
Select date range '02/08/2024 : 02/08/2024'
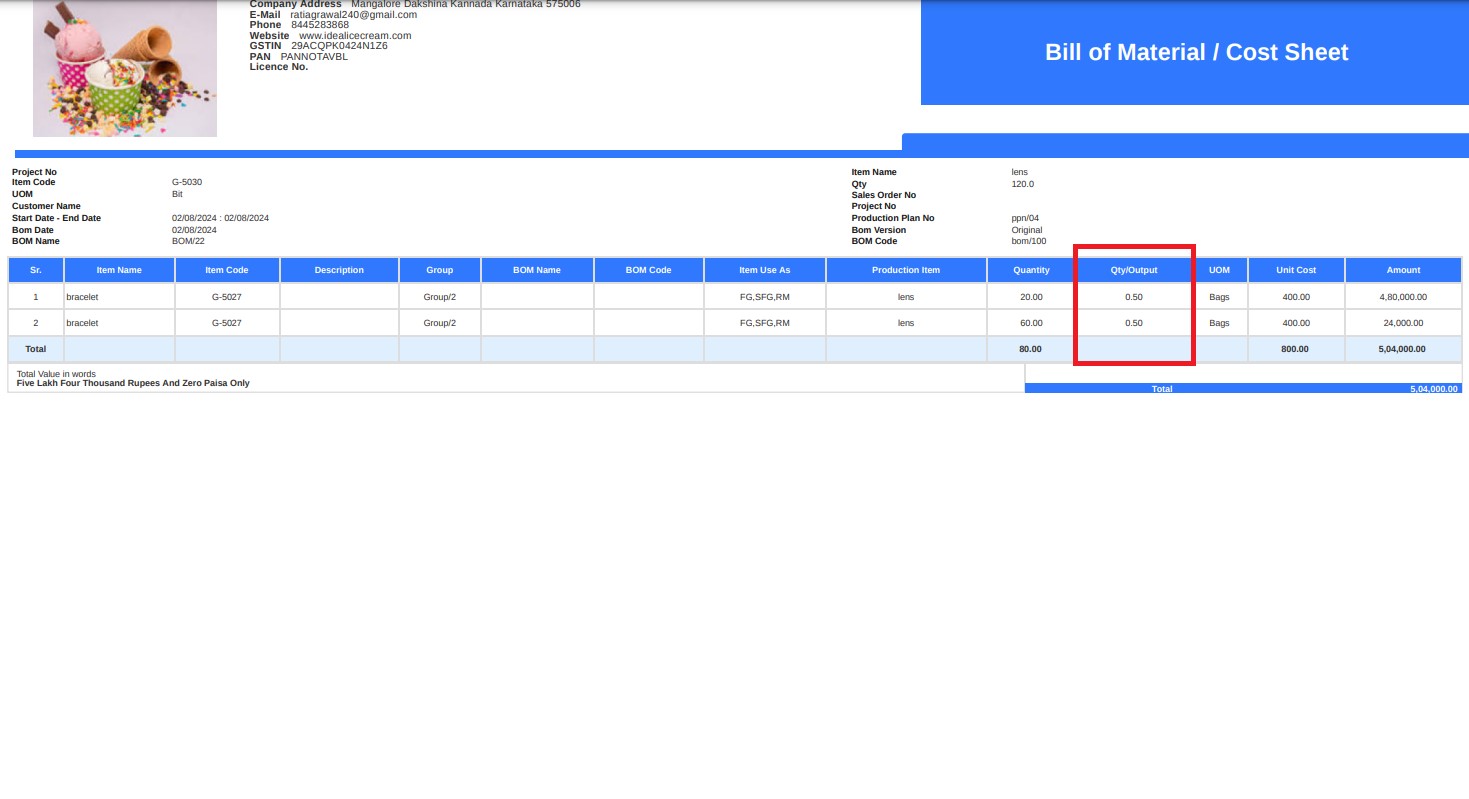(x=220, y=218)
